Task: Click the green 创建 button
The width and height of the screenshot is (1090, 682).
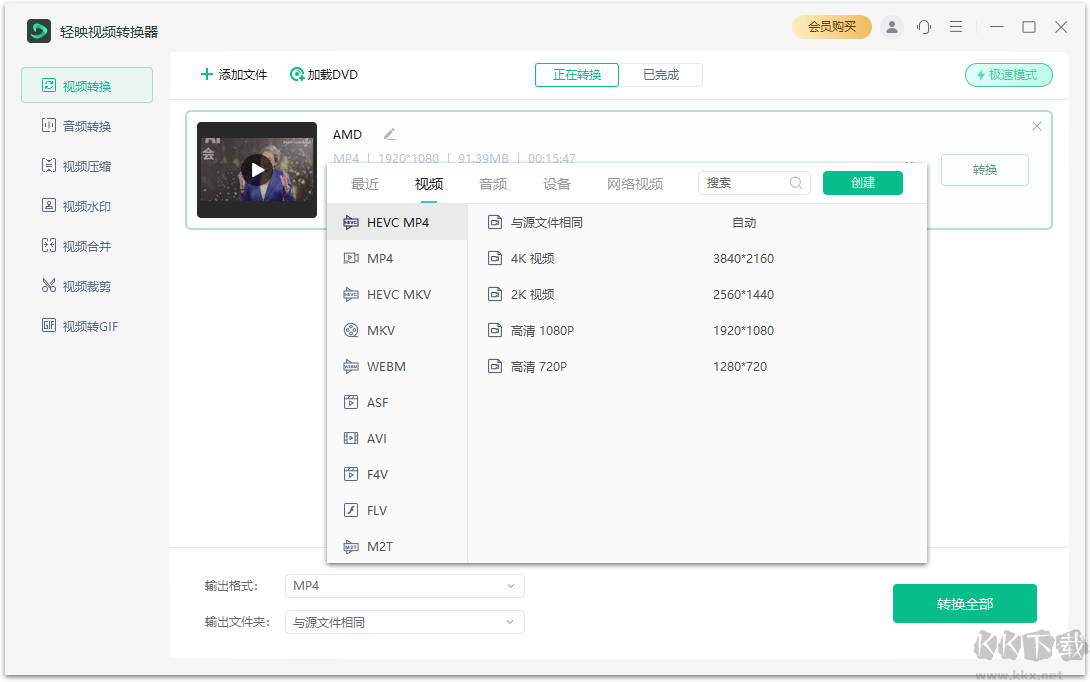Action: [x=863, y=183]
